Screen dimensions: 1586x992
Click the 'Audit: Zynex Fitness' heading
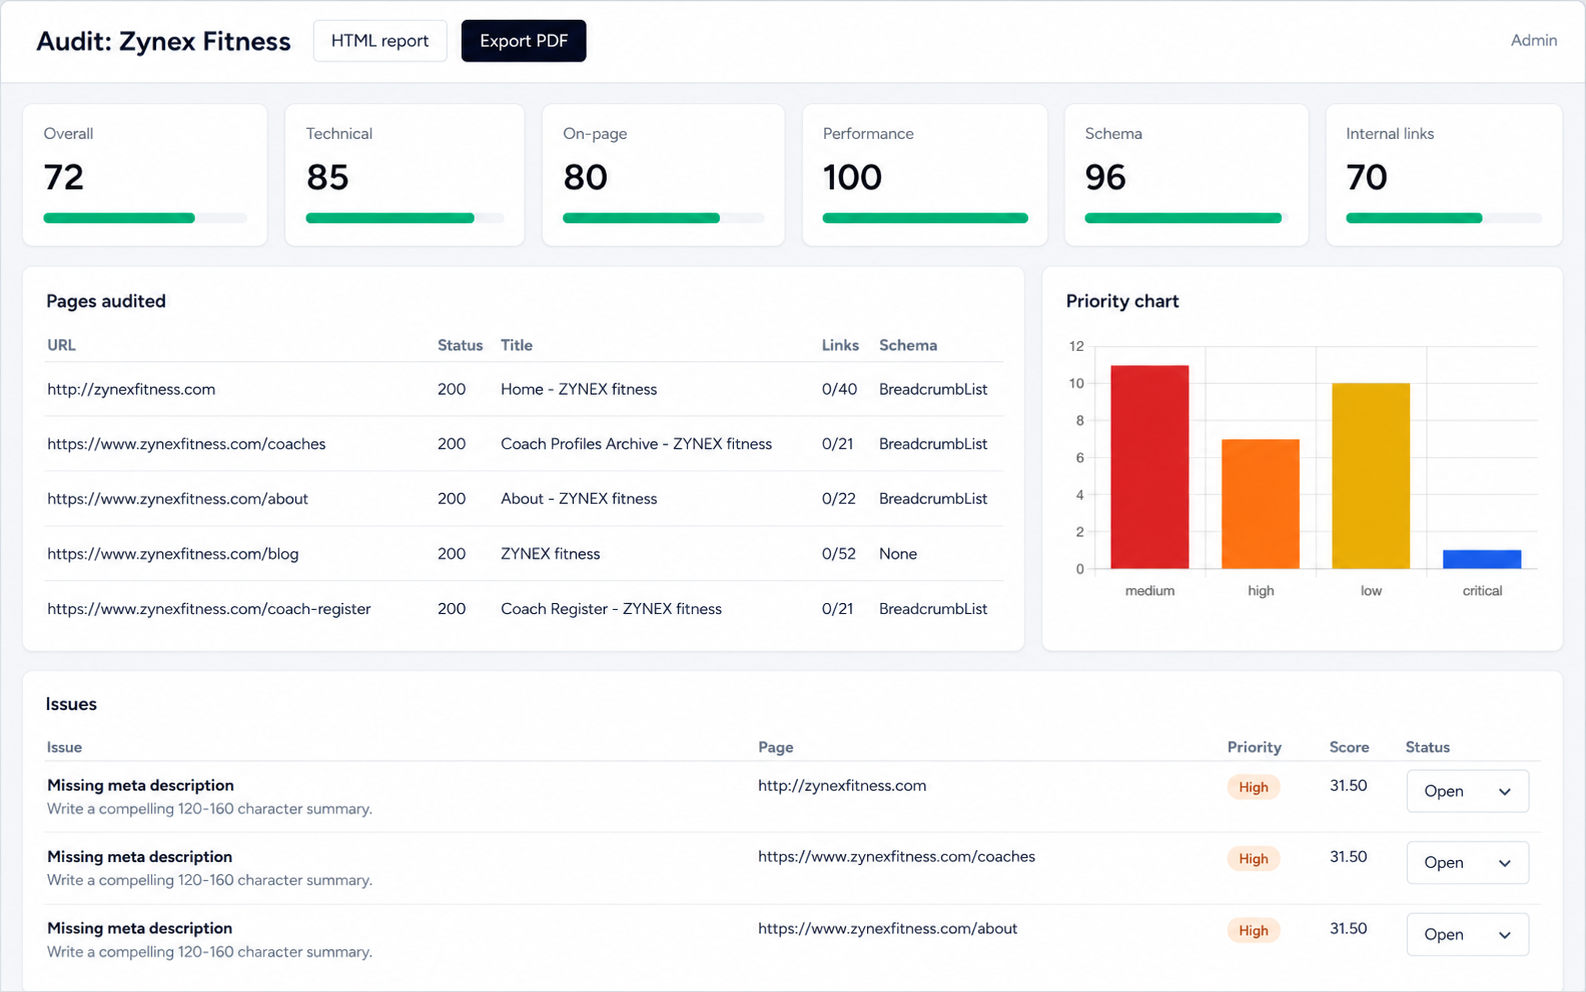163,41
